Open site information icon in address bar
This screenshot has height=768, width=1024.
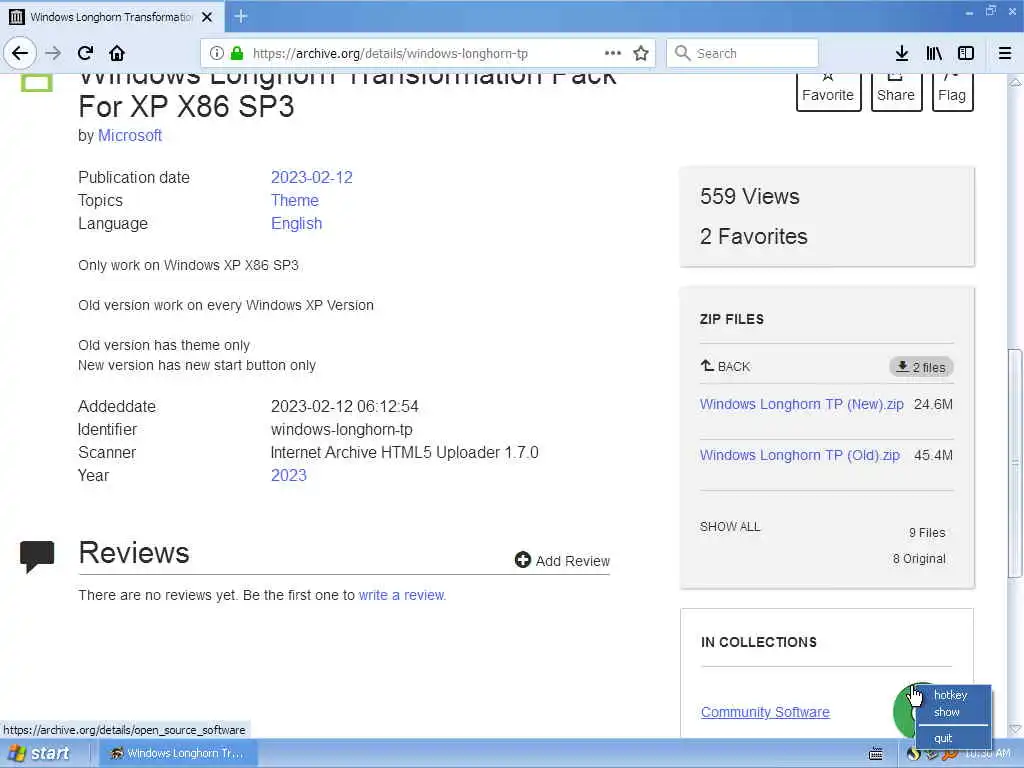click(217, 54)
